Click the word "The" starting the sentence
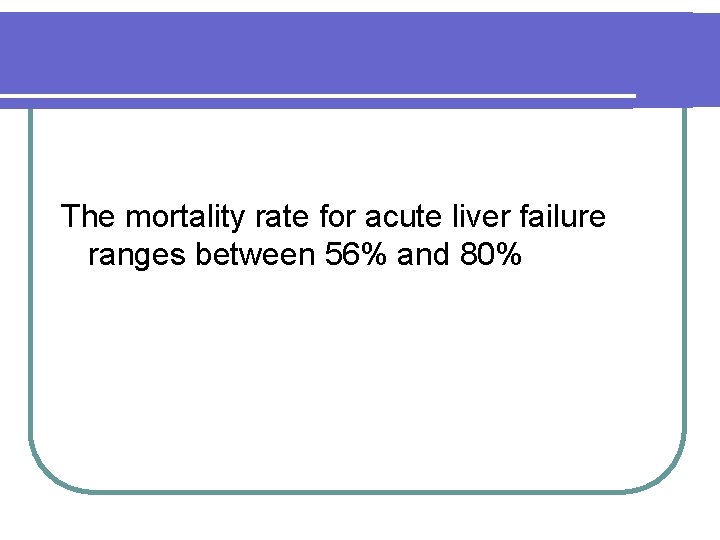 (x=89, y=216)
